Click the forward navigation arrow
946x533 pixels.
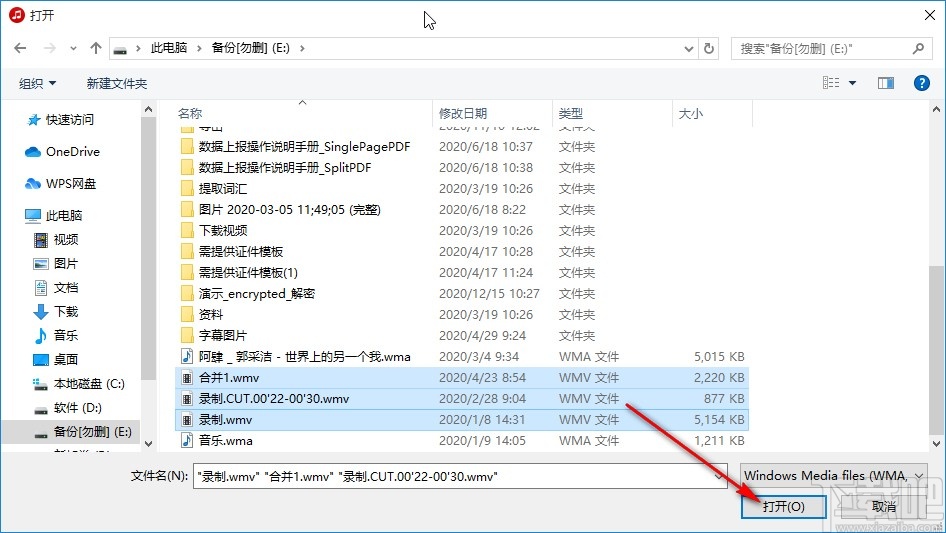pyautogui.click(x=49, y=48)
